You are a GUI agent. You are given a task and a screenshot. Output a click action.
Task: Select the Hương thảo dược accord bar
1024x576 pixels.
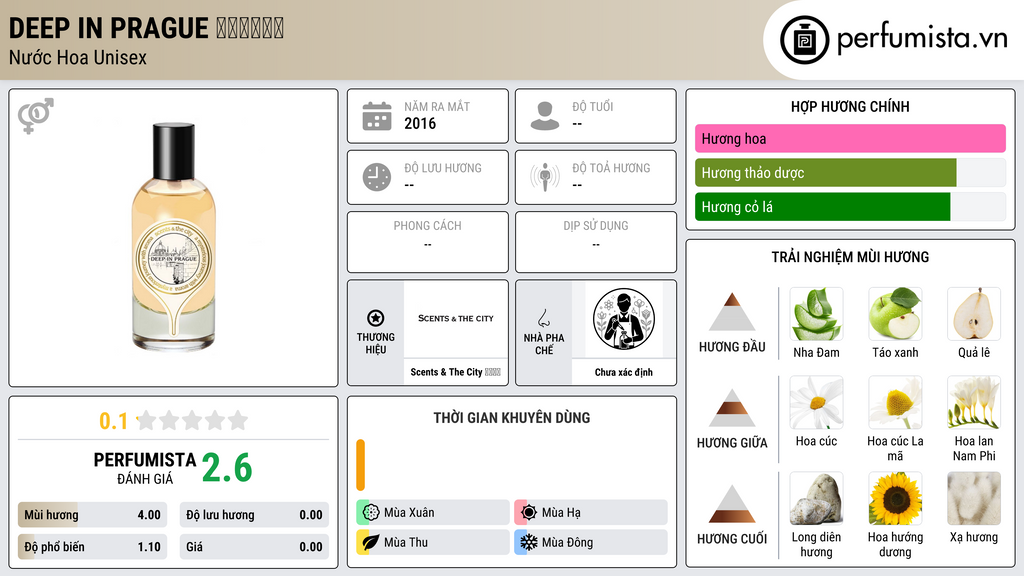coord(850,173)
